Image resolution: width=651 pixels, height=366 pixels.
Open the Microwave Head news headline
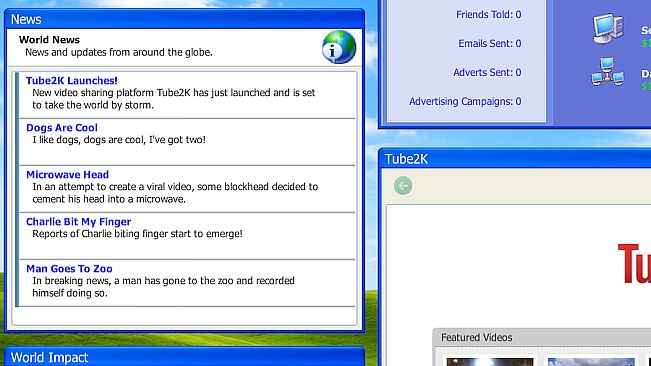67,174
